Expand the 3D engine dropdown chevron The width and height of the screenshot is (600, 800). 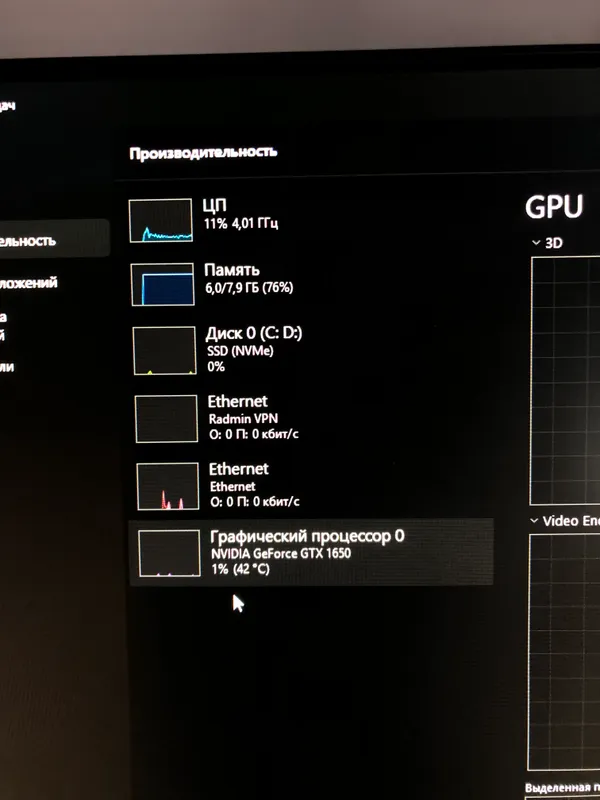pos(536,243)
